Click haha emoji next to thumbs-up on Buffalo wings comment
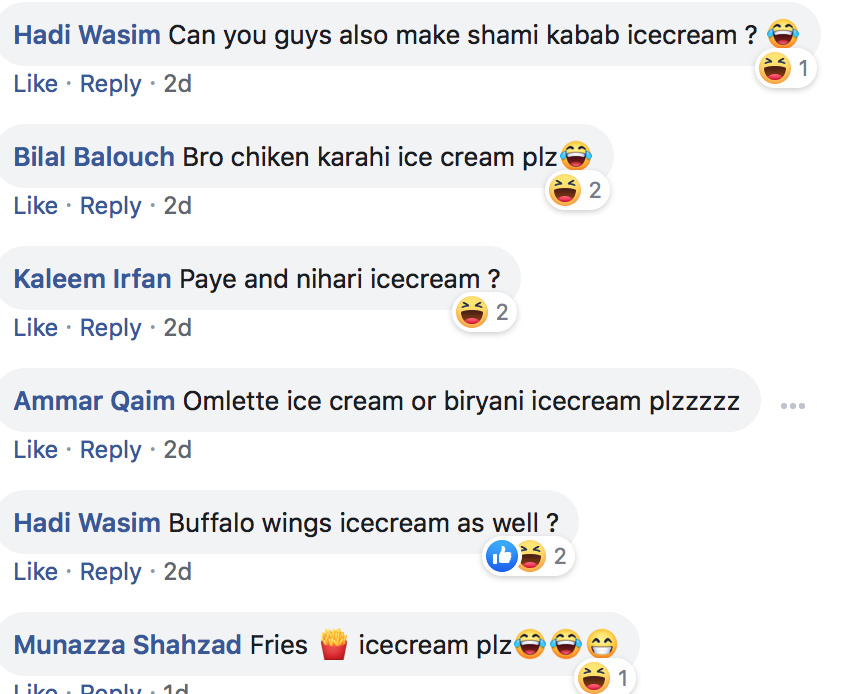Screen dimensions: 844x694 coord(532,556)
